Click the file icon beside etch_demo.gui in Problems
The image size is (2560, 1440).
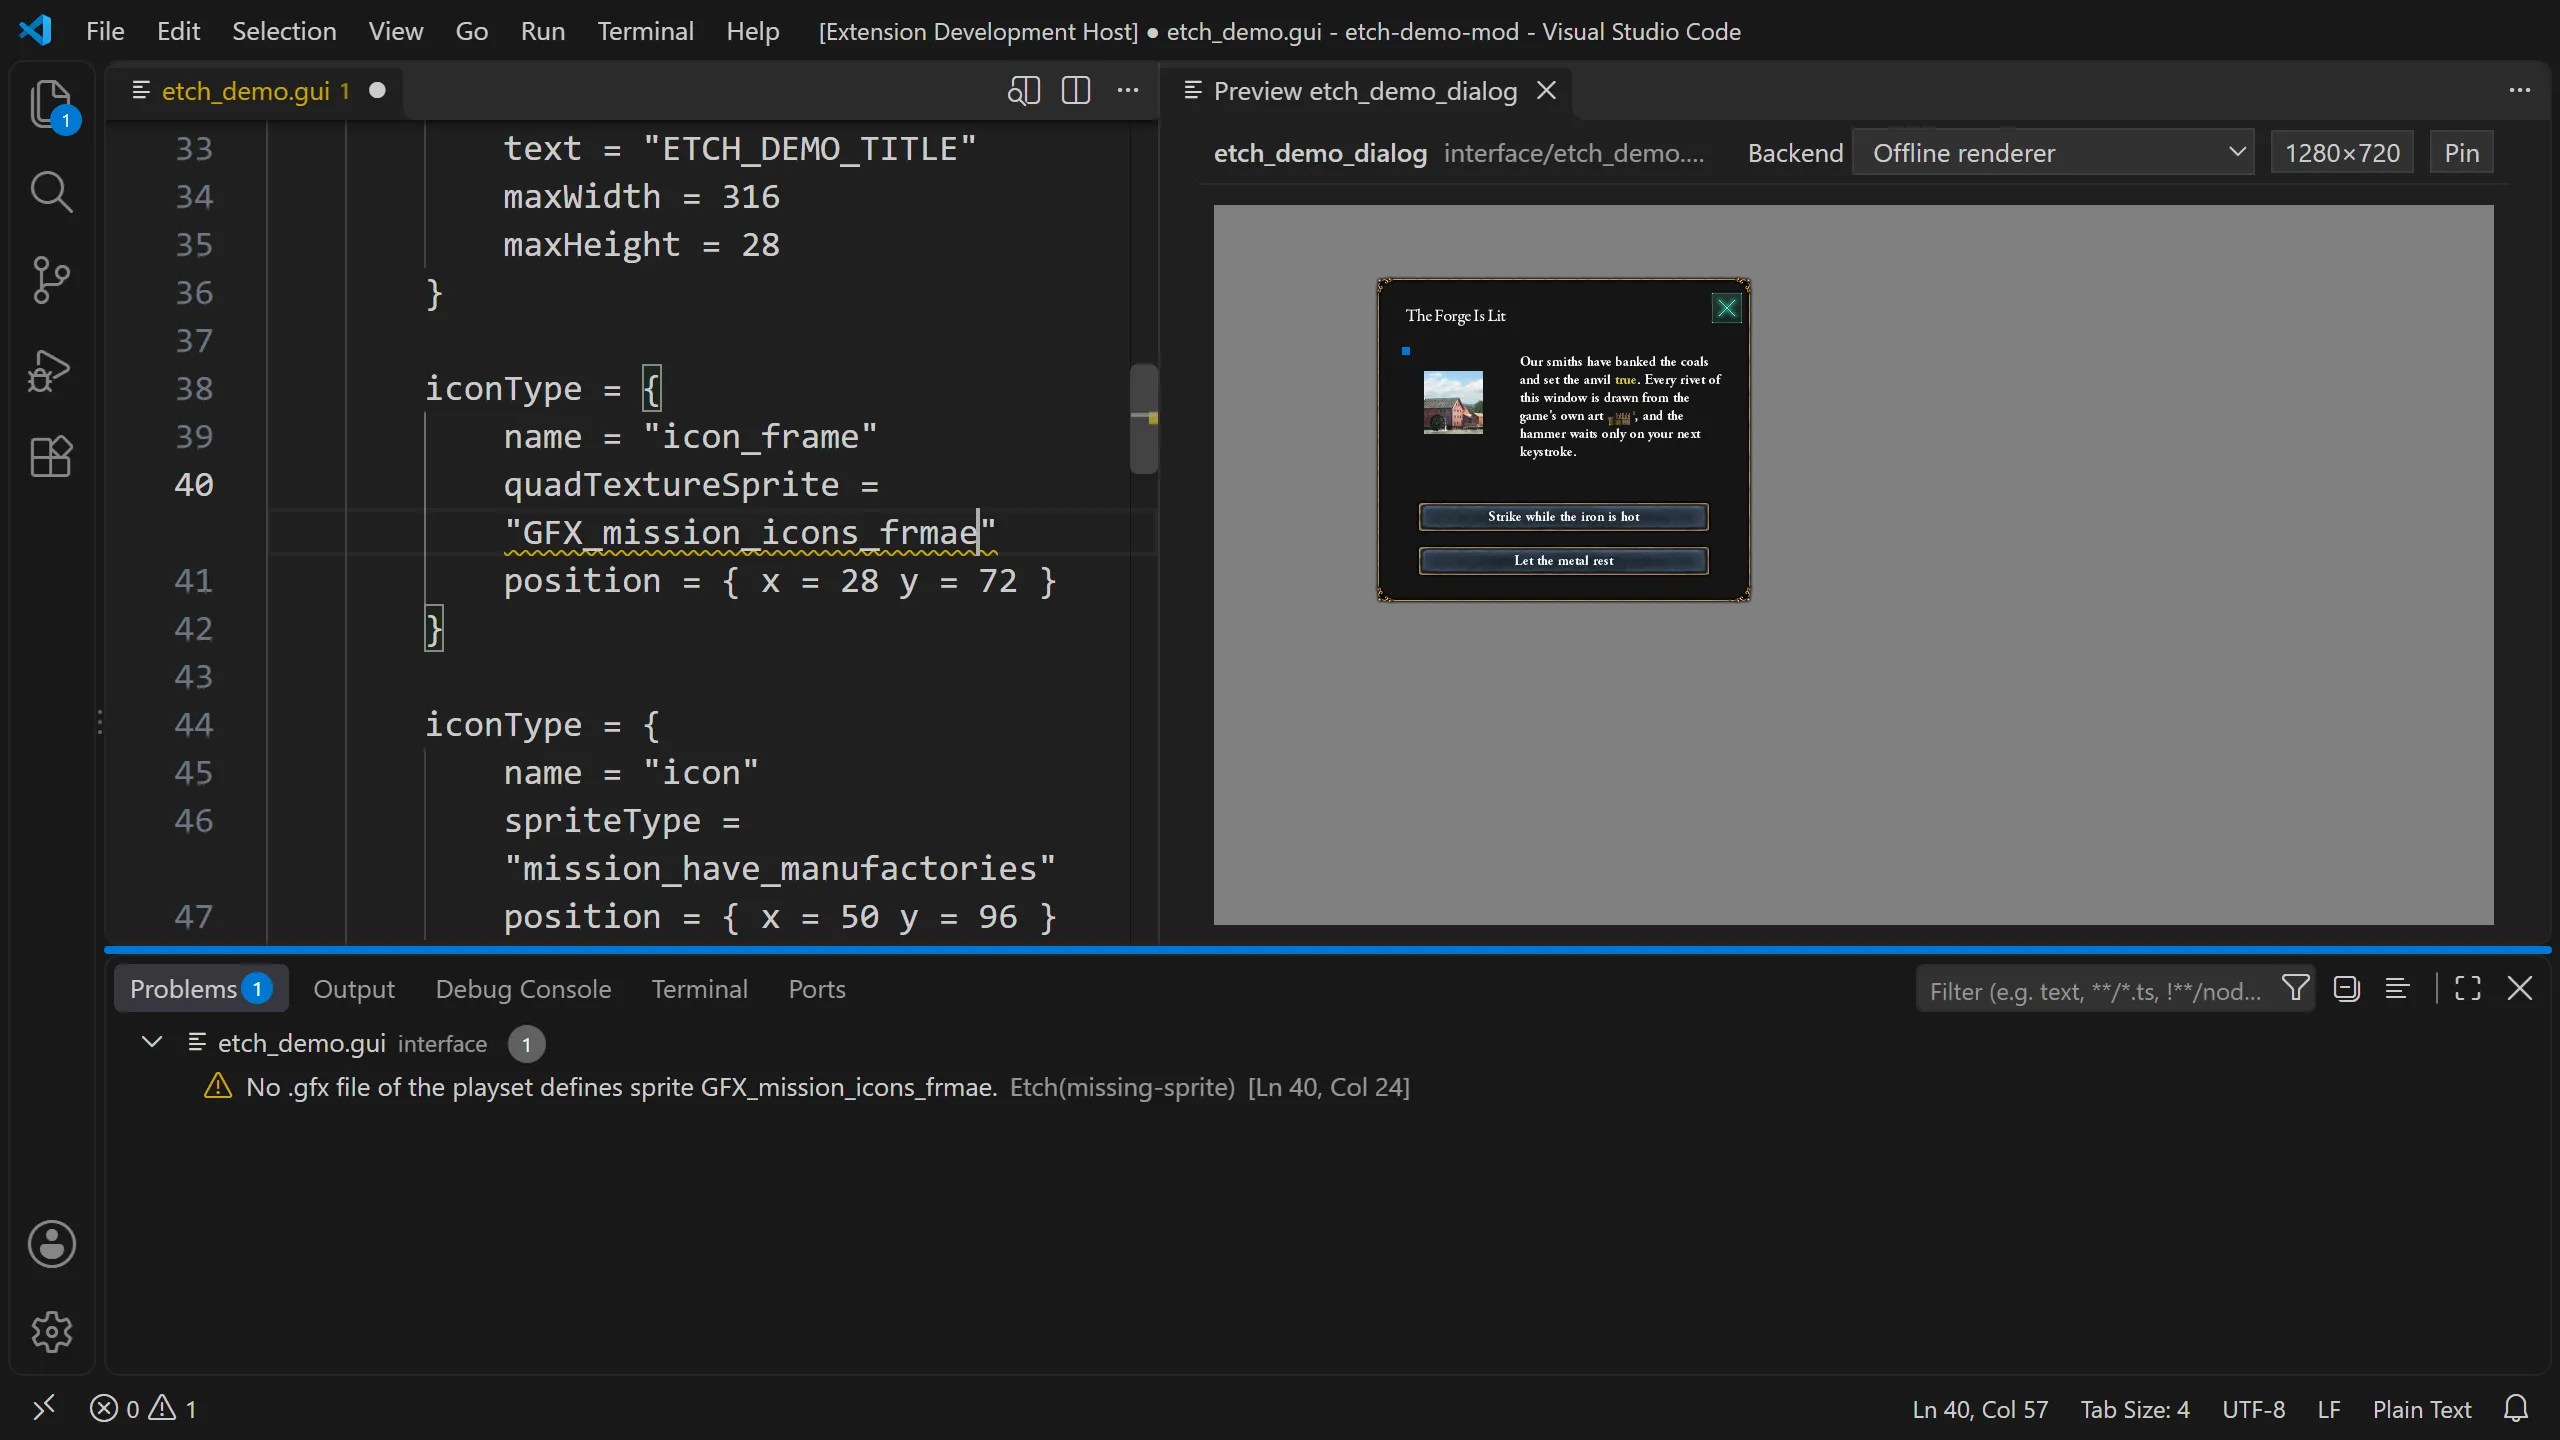[x=197, y=1043]
